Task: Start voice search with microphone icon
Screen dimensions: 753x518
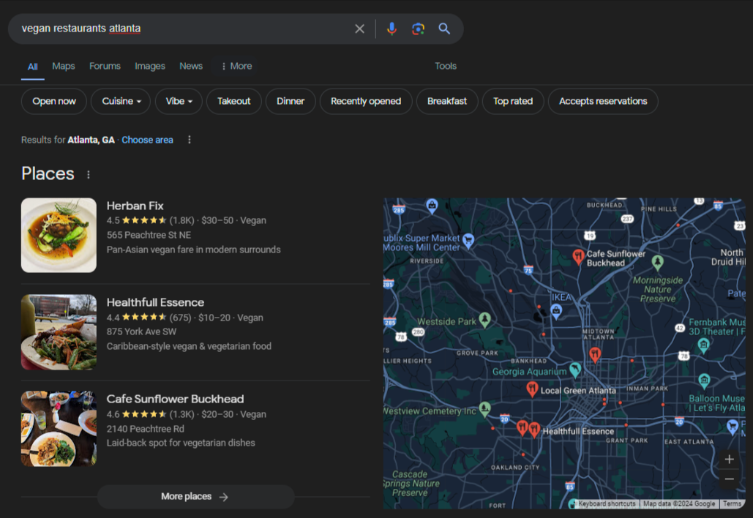Action: coord(392,29)
